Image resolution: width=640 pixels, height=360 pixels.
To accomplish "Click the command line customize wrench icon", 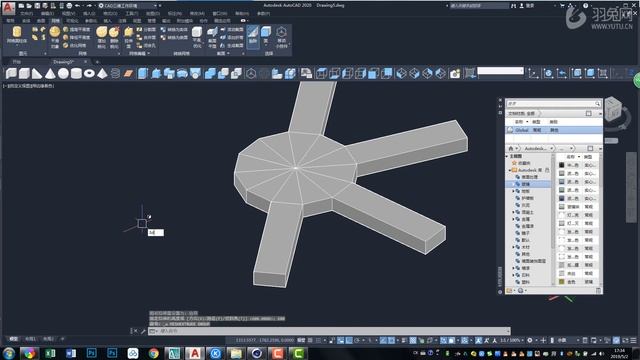I will coord(143,331).
